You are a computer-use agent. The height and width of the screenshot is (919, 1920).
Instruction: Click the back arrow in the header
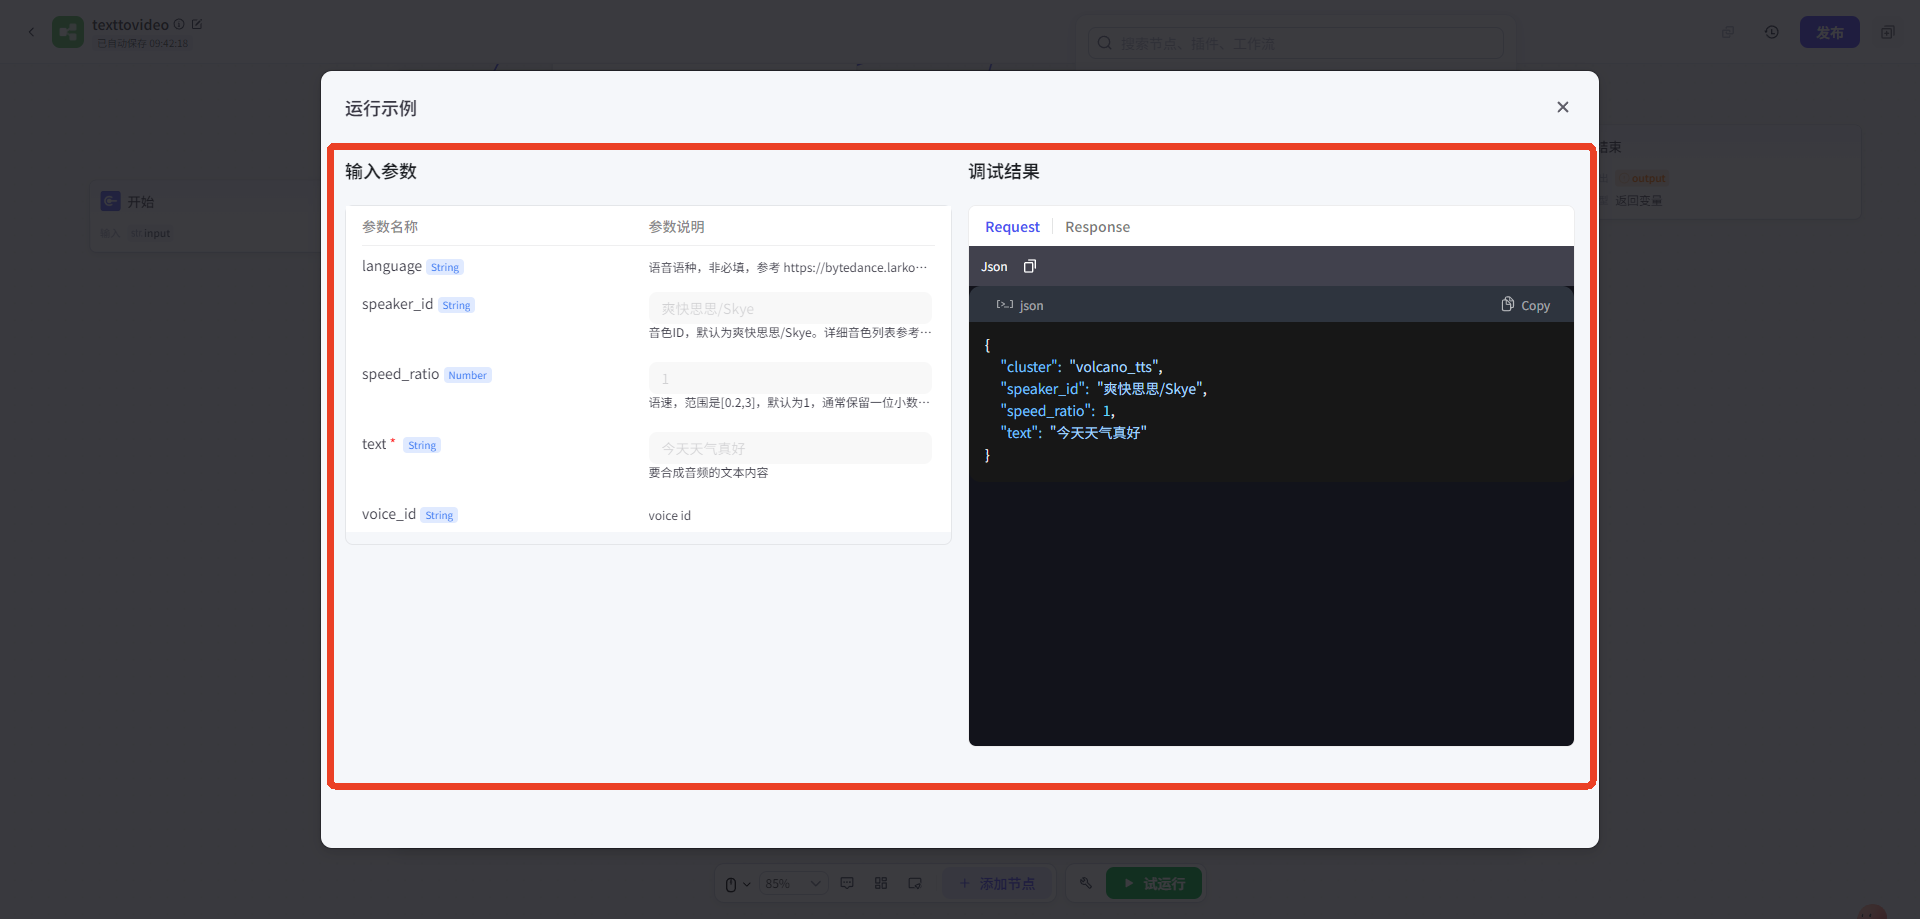point(31,32)
